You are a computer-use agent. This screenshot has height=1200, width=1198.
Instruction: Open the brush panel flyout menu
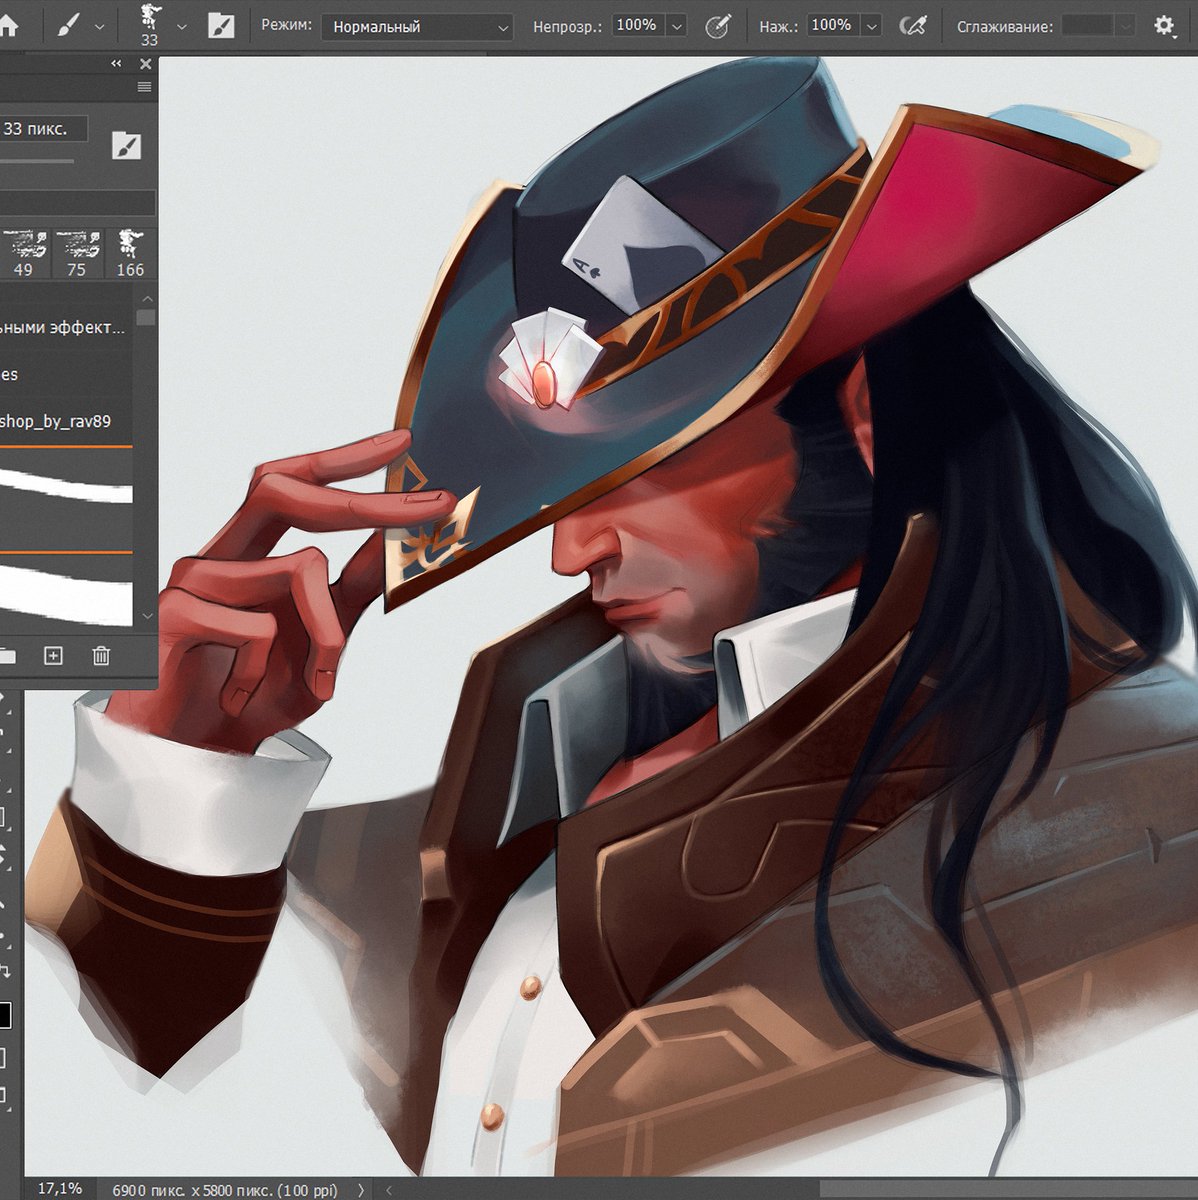[144, 86]
